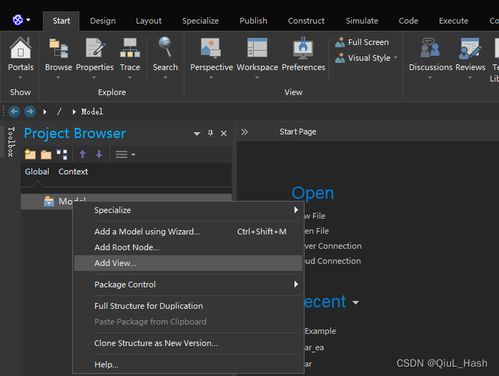Select the Perspective icon
This screenshot has height=376, width=499.
point(211,48)
